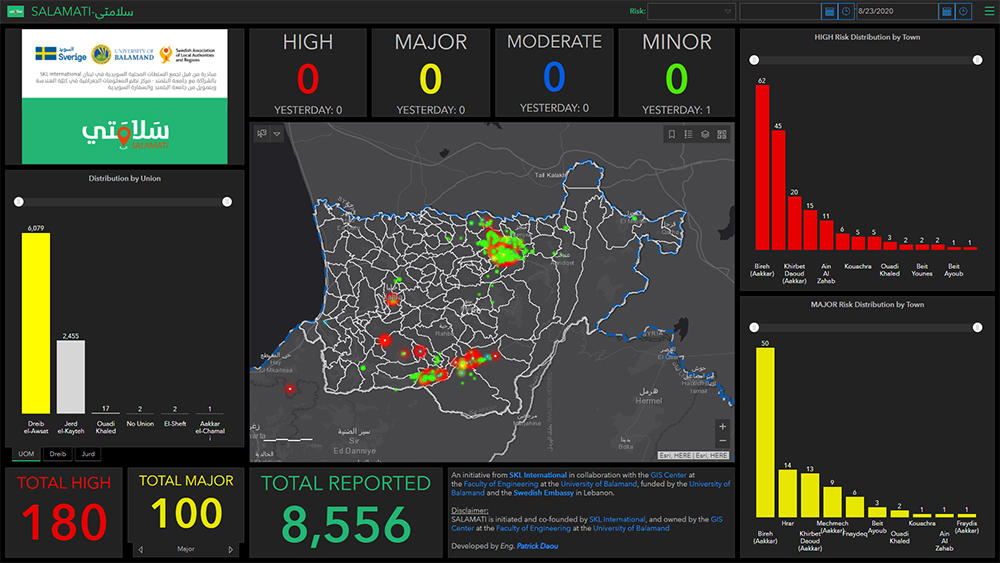Image resolution: width=1000 pixels, height=563 pixels.
Task: Expand selection tool options arrow on map
Action: 277,133
